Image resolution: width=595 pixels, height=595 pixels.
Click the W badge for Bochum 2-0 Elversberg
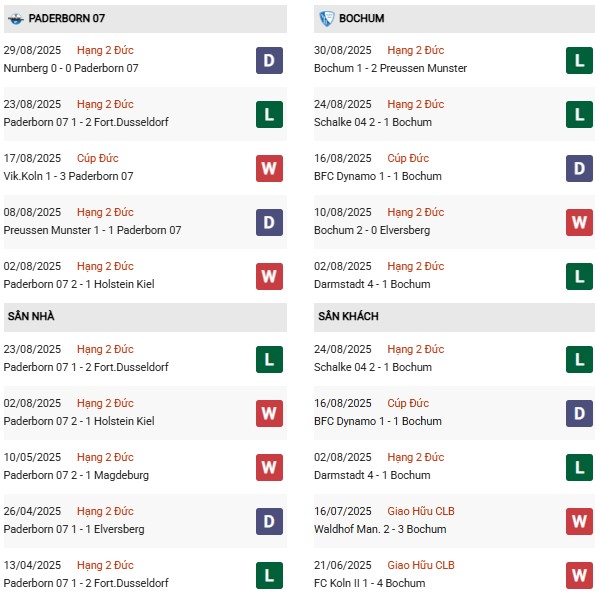tap(579, 222)
